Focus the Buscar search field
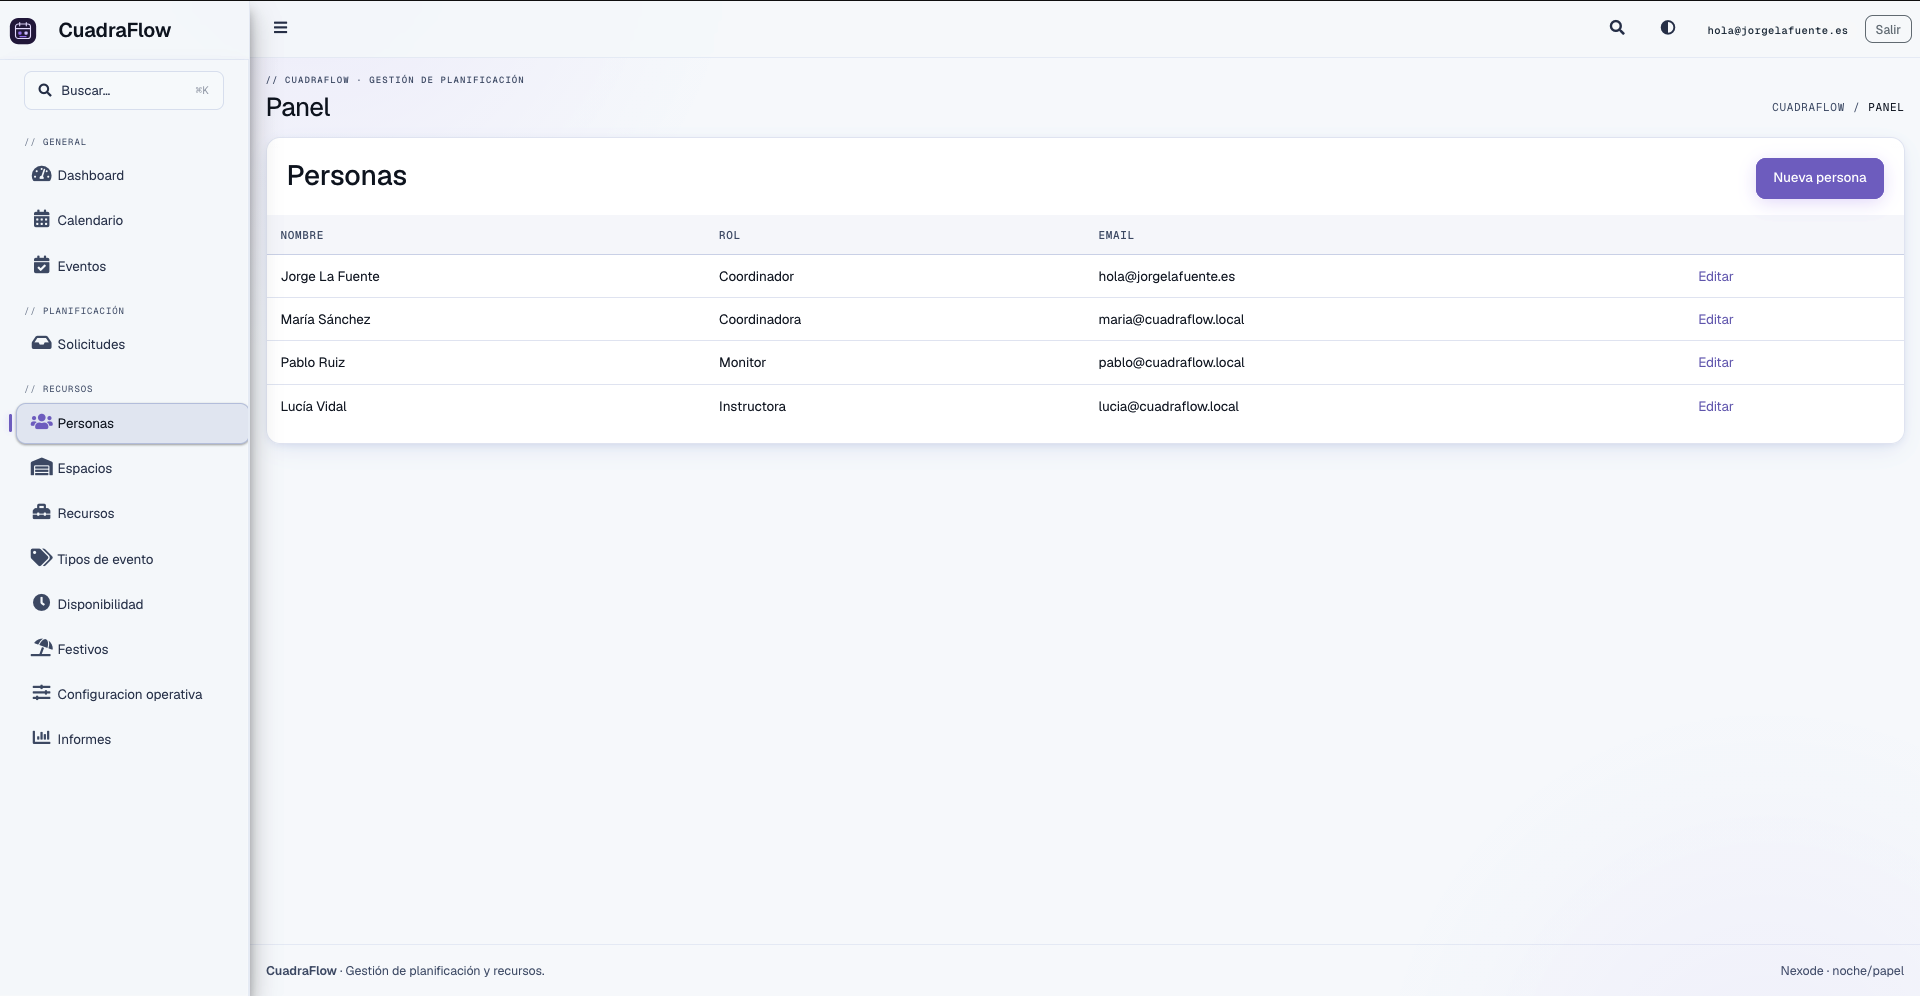 coord(124,90)
